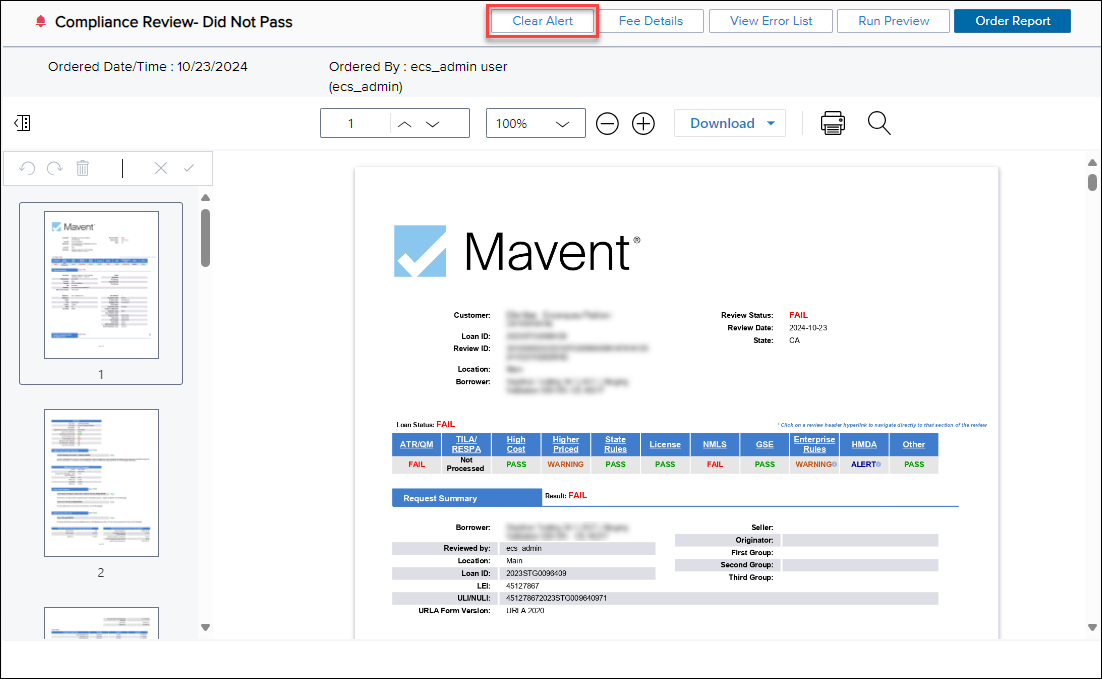Click the HMDA alert info icon
Screen dimensions: 1102x679
point(879,465)
